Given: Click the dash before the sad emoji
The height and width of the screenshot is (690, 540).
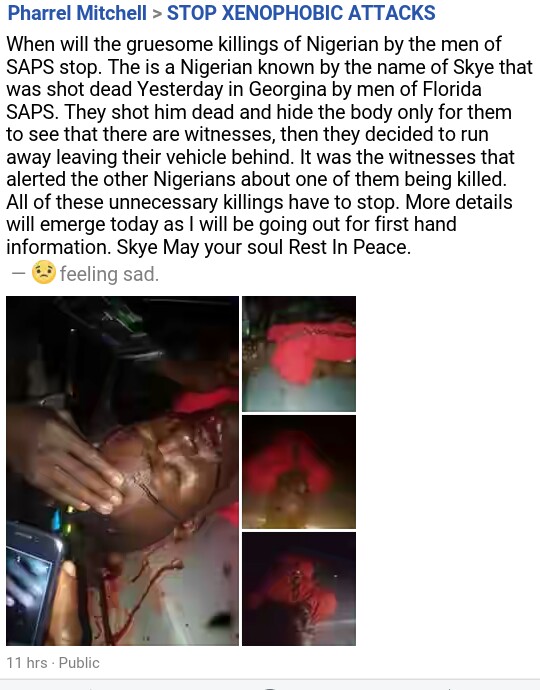Looking at the screenshot, I should tap(19, 274).
